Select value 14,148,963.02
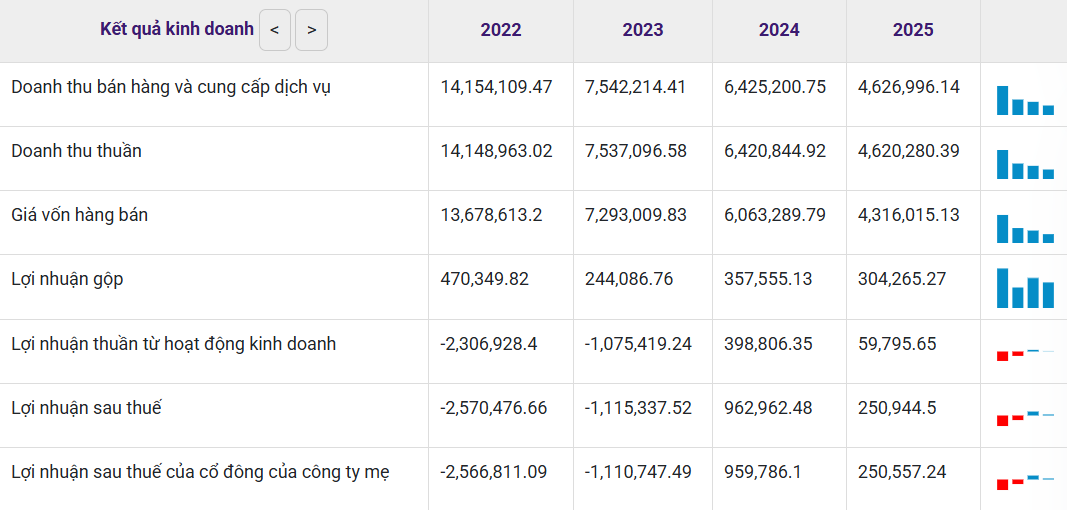 (497, 151)
